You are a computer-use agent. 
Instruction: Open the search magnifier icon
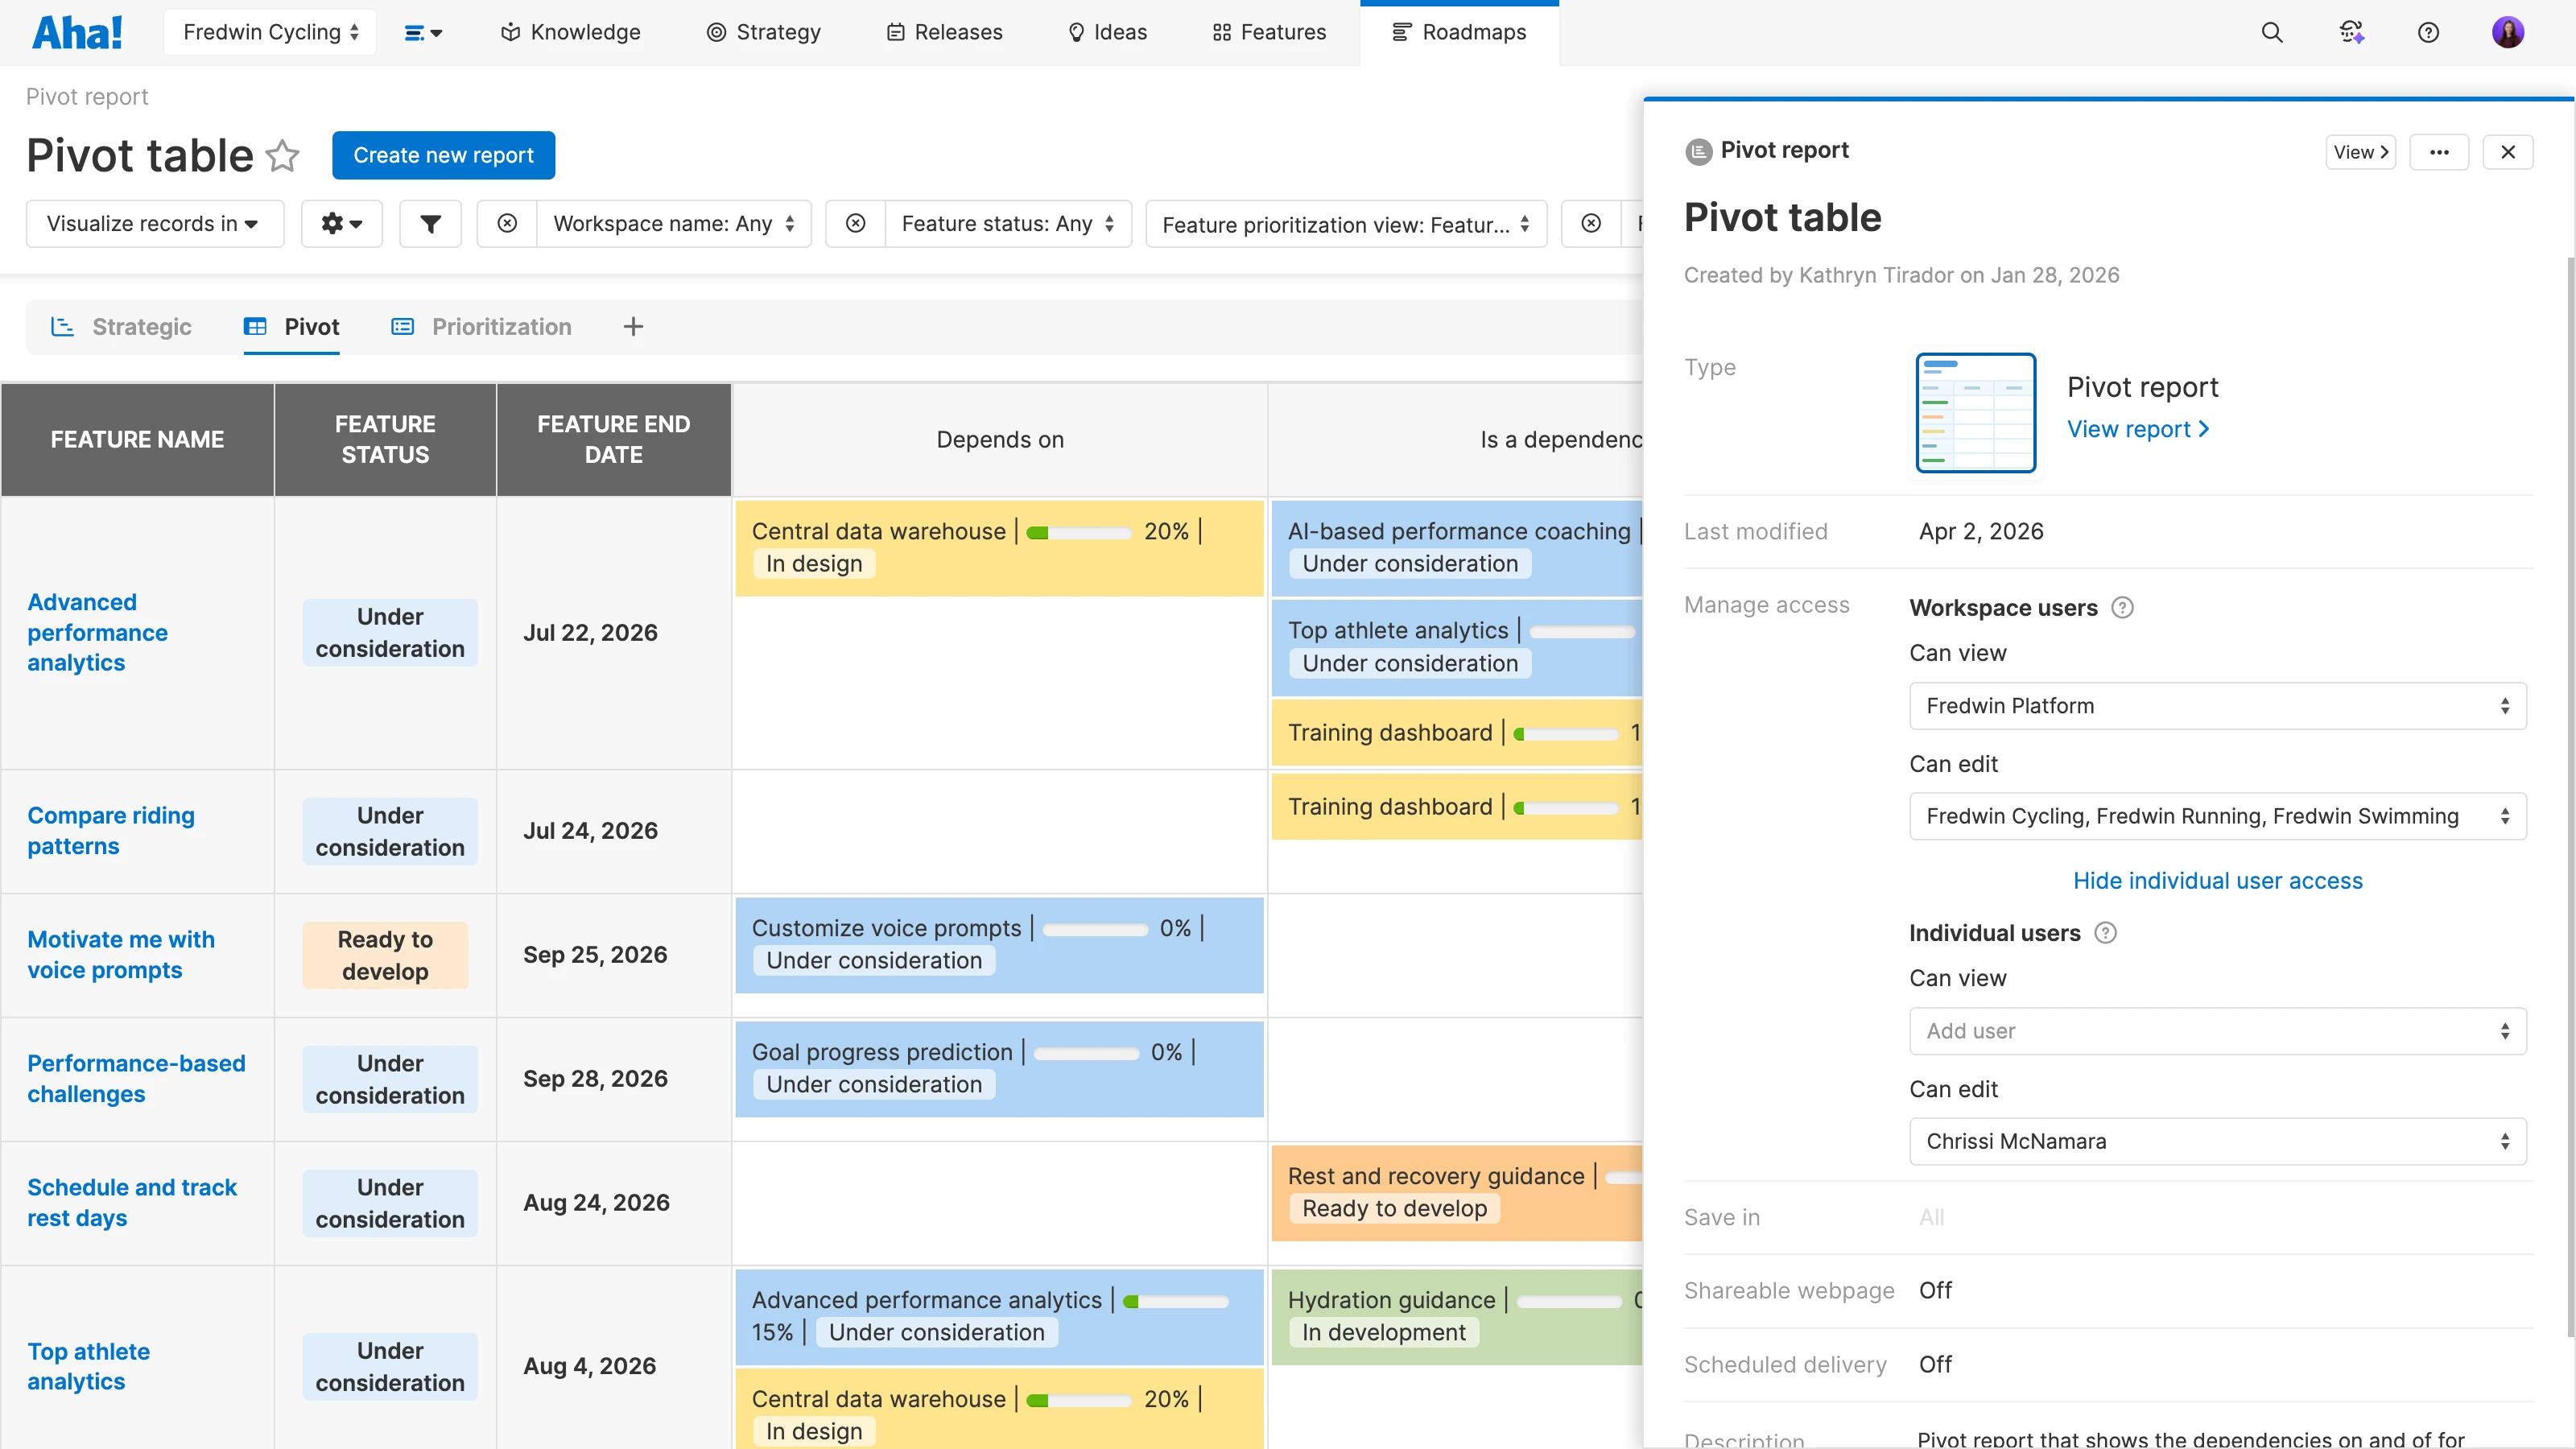click(x=2271, y=32)
